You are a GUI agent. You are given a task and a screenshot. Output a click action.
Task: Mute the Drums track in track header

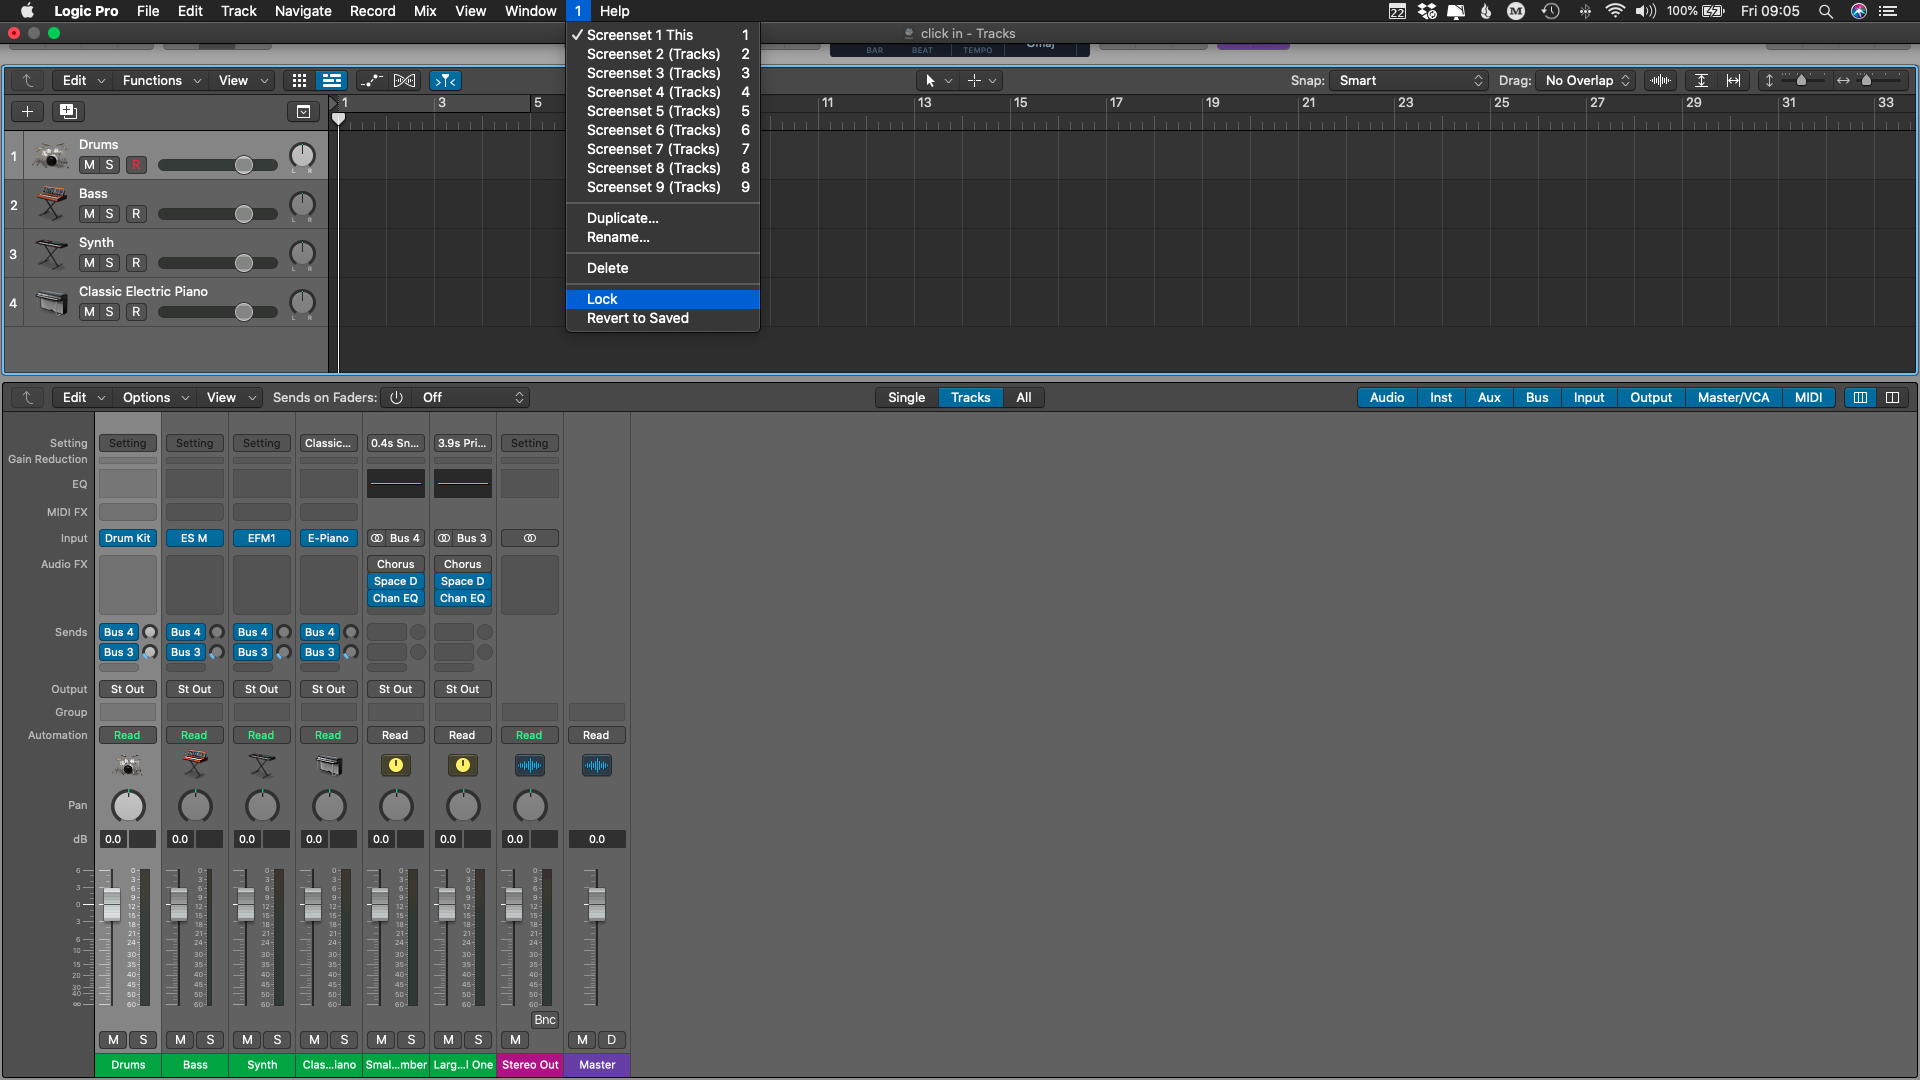tap(89, 165)
